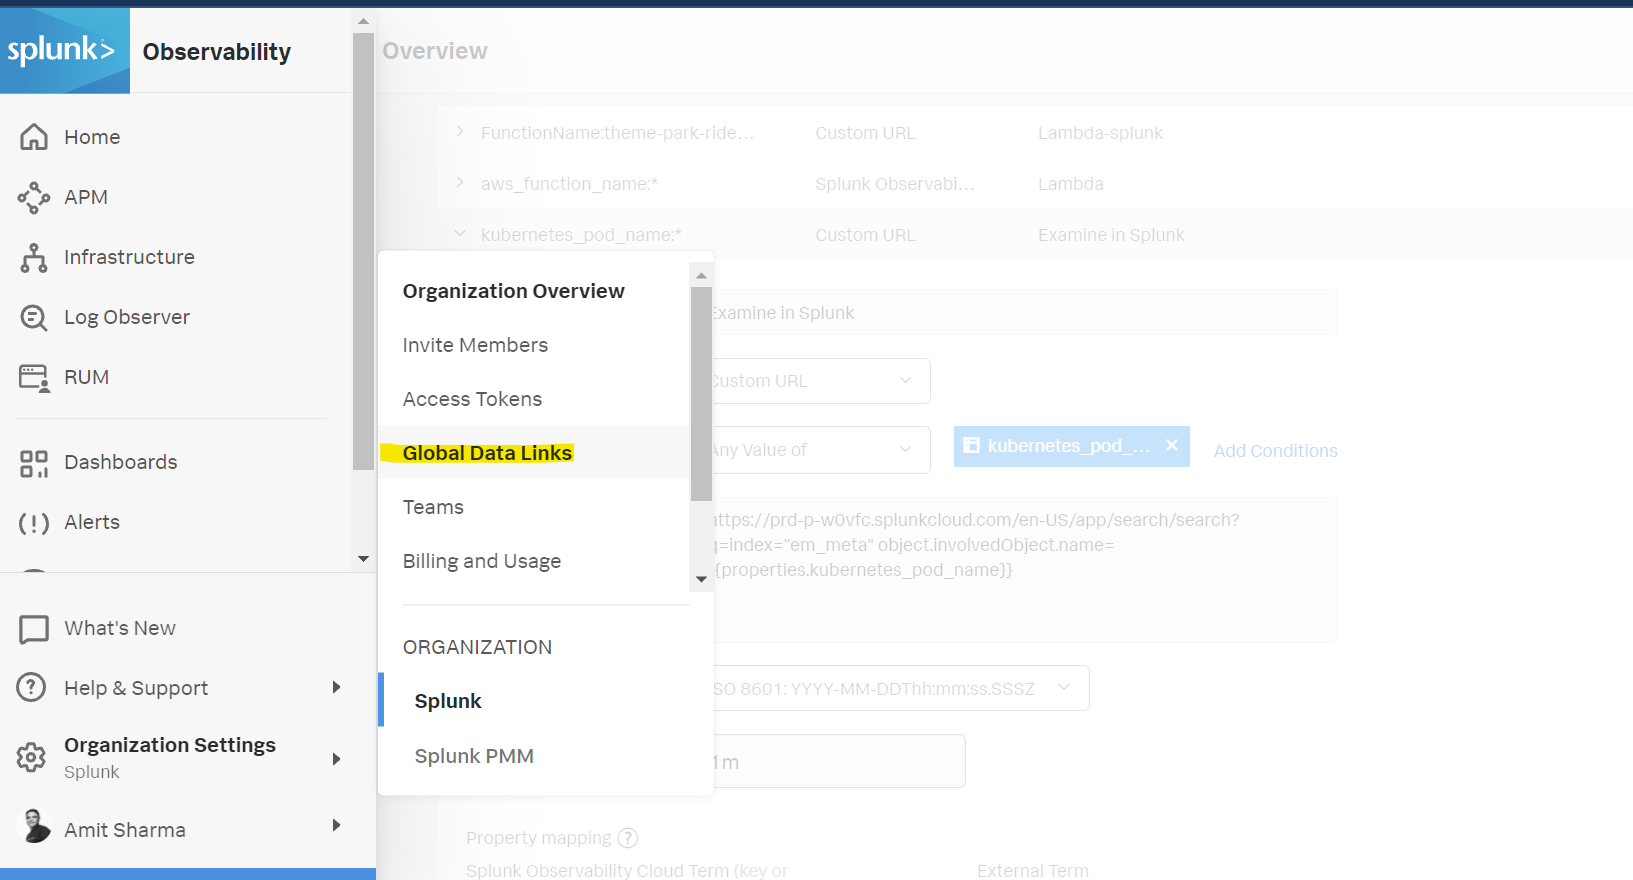The height and width of the screenshot is (880, 1633).
Task: Click the flyout menu scroll up arrow
Action: 701,275
